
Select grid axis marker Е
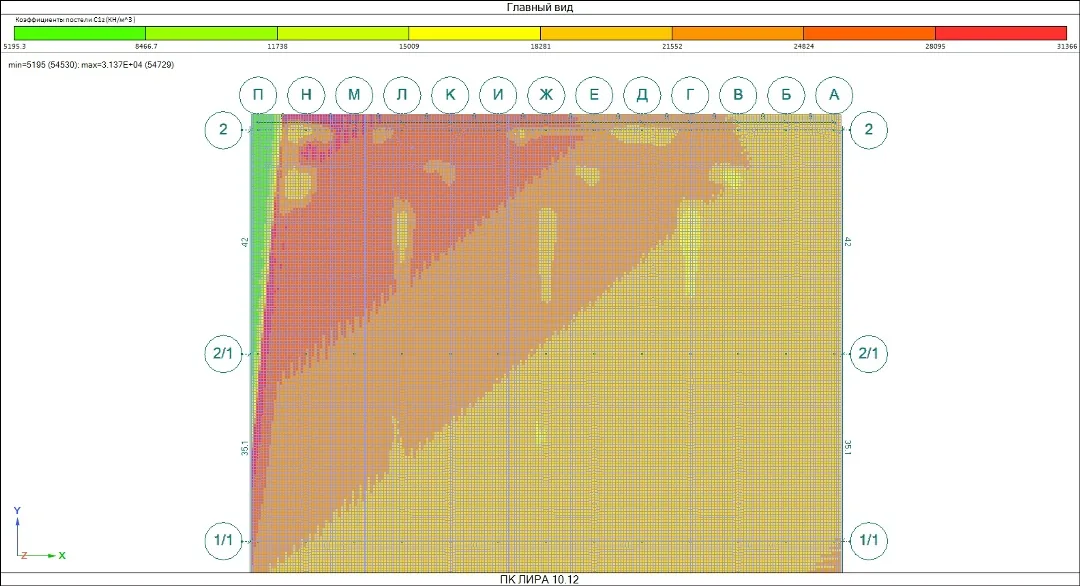594,95
